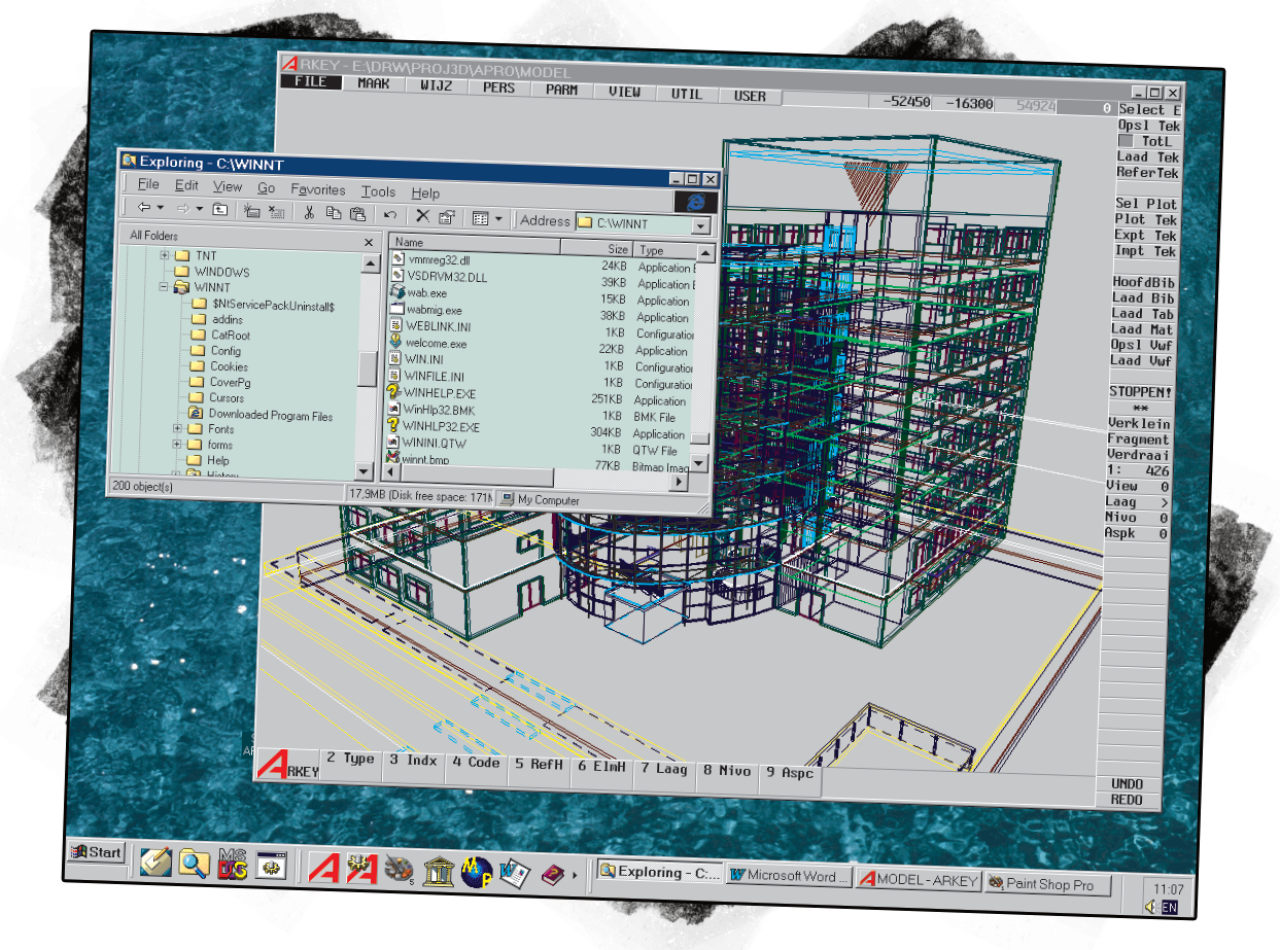Toggle the TotL checkbox in ARKEY side panel
This screenshot has height=950, width=1280.
tap(1126, 141)
